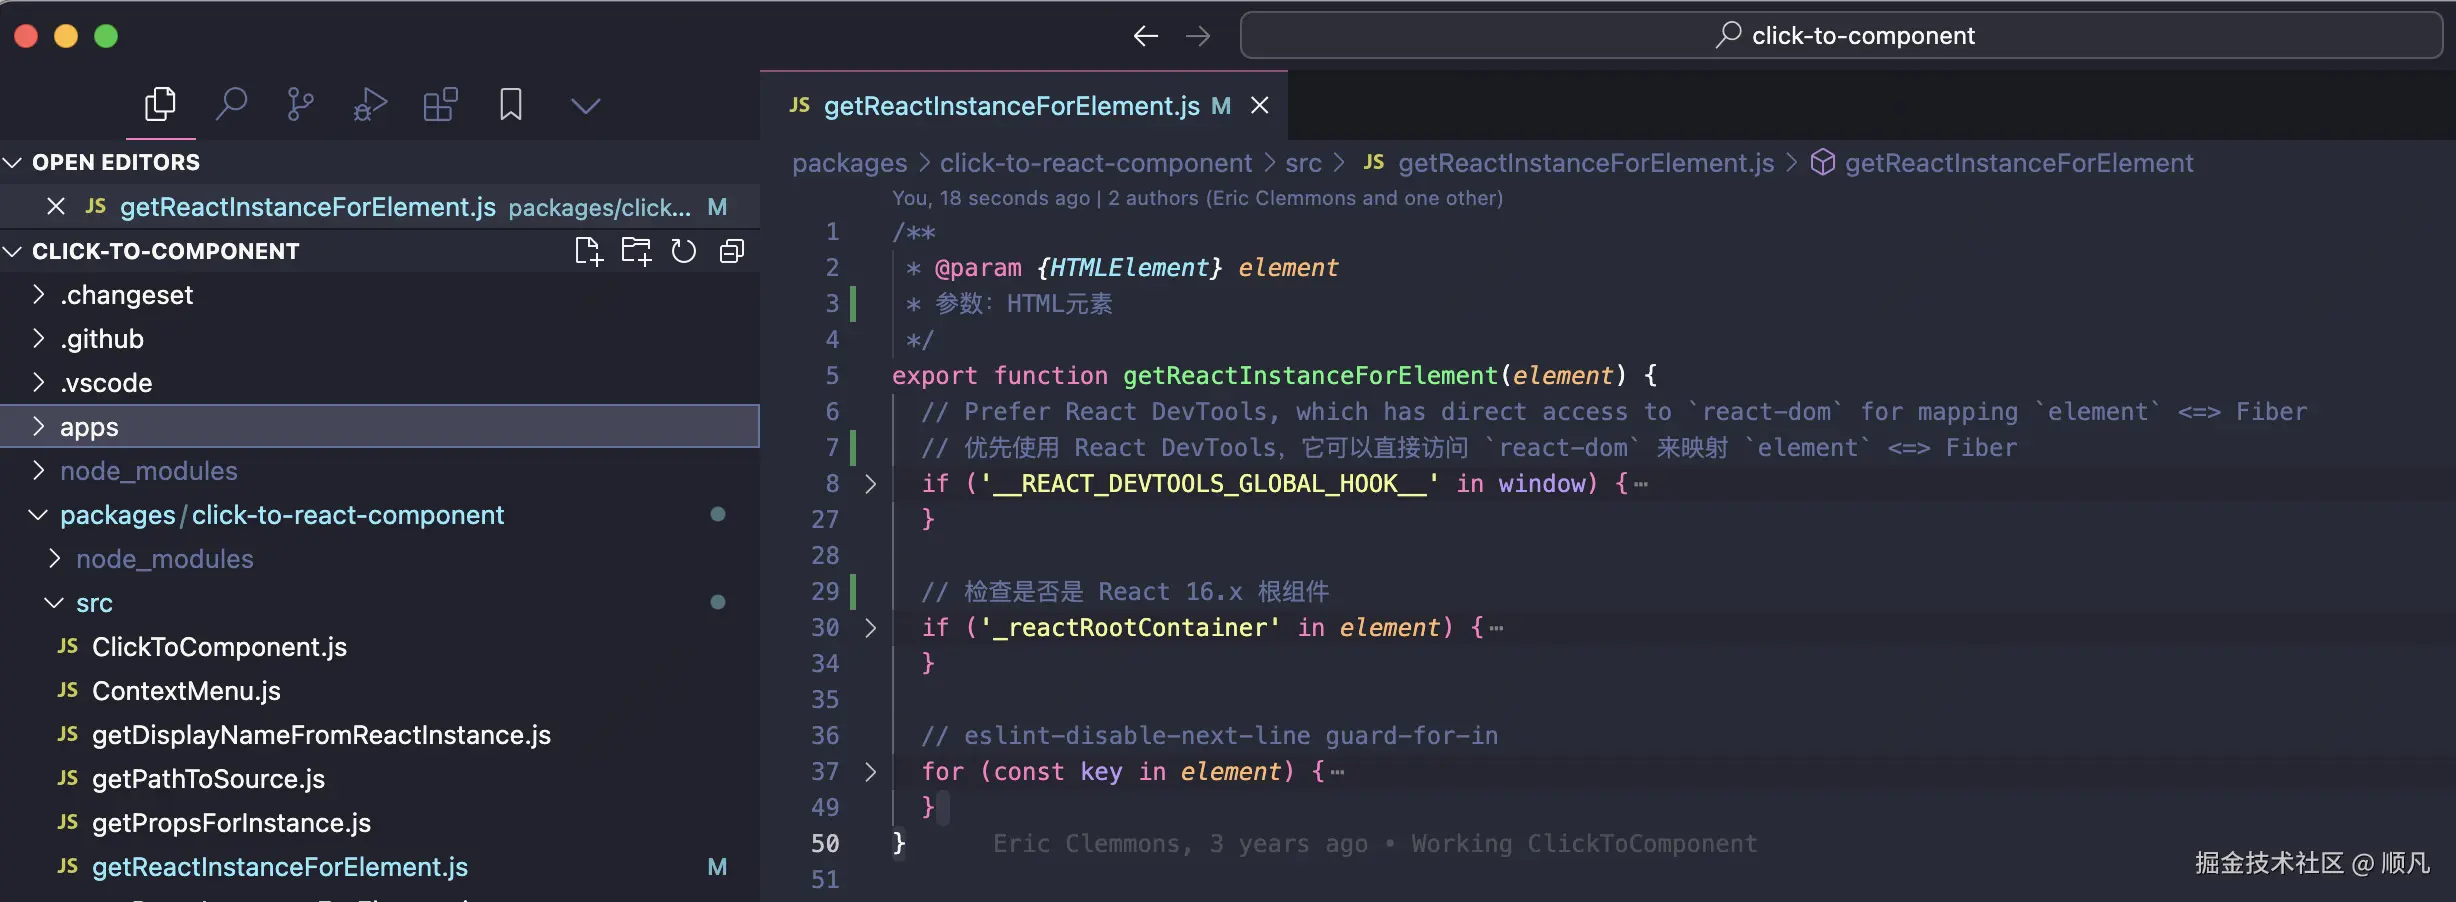Collapse the packages/click-to-react-component folder
Viewport: 2456px width, 902px height.
380,515
